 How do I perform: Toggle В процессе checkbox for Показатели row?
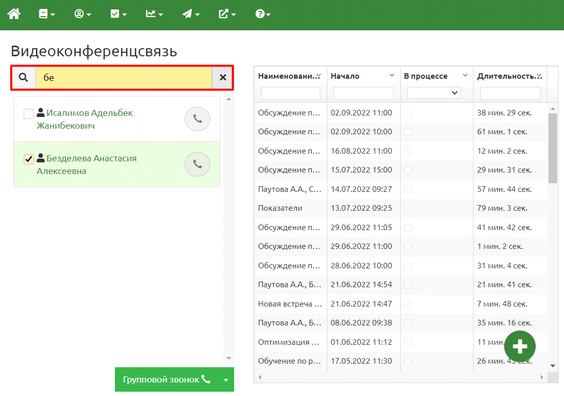408,208
